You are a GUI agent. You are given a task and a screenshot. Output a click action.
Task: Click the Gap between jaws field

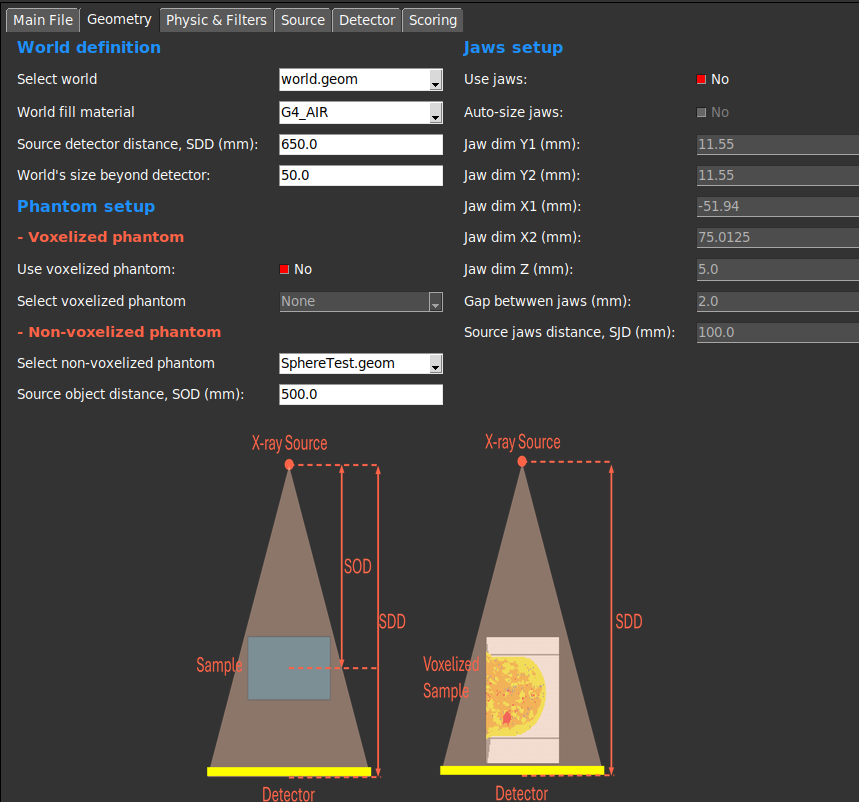[x=777, y=301]
